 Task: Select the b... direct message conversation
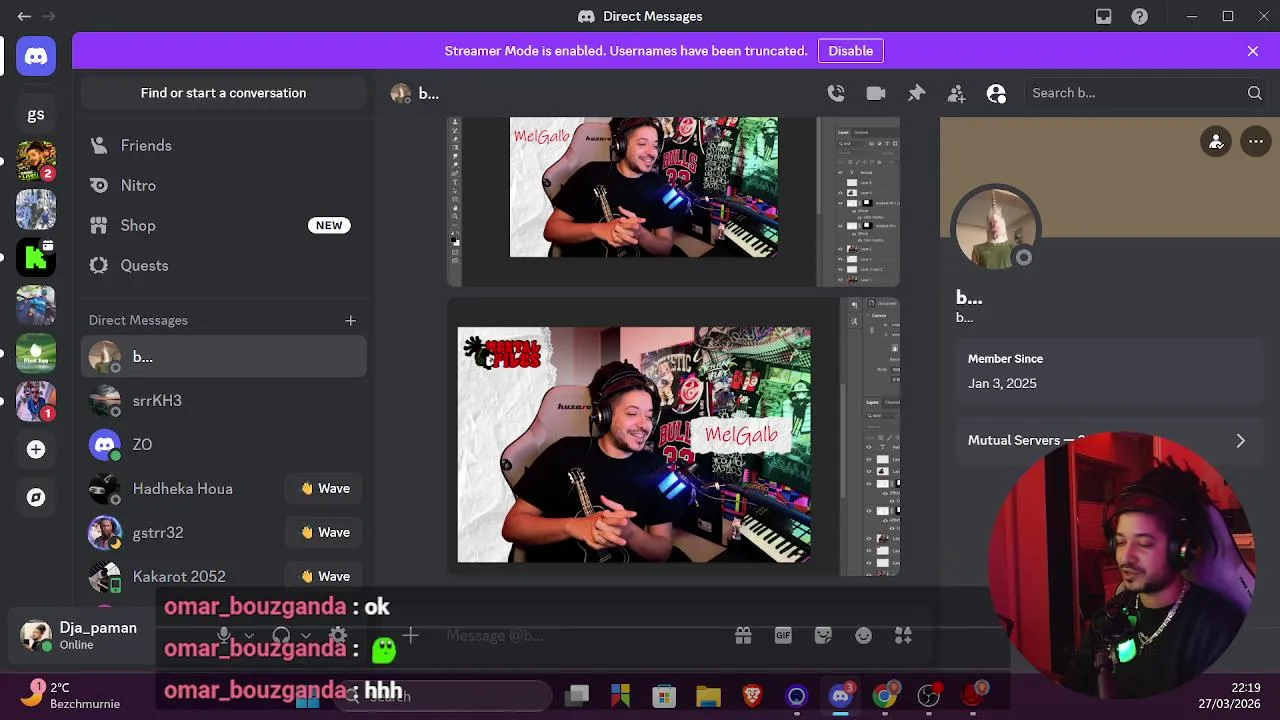click(224, 356)
